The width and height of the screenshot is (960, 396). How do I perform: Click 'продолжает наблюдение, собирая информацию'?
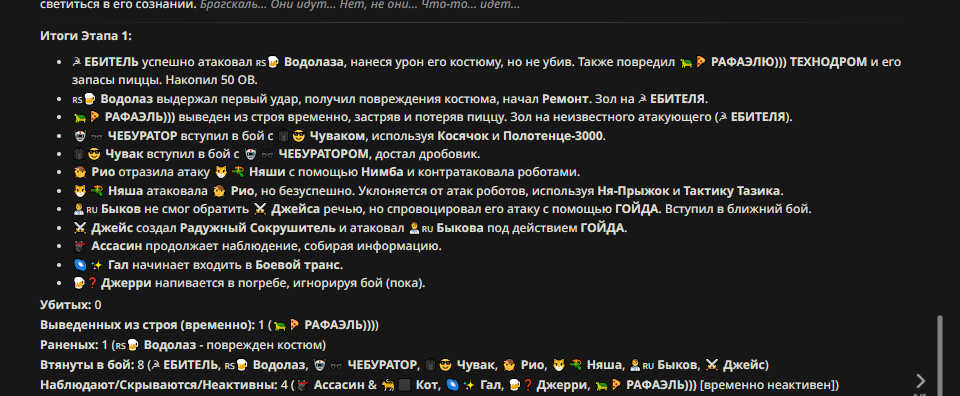(x=293, y=246)
